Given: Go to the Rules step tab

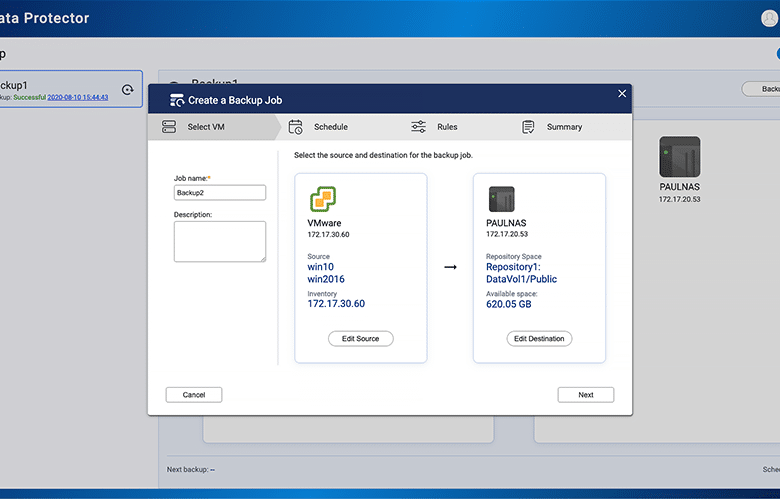Looking at the screenshot, I should [447, 127].
